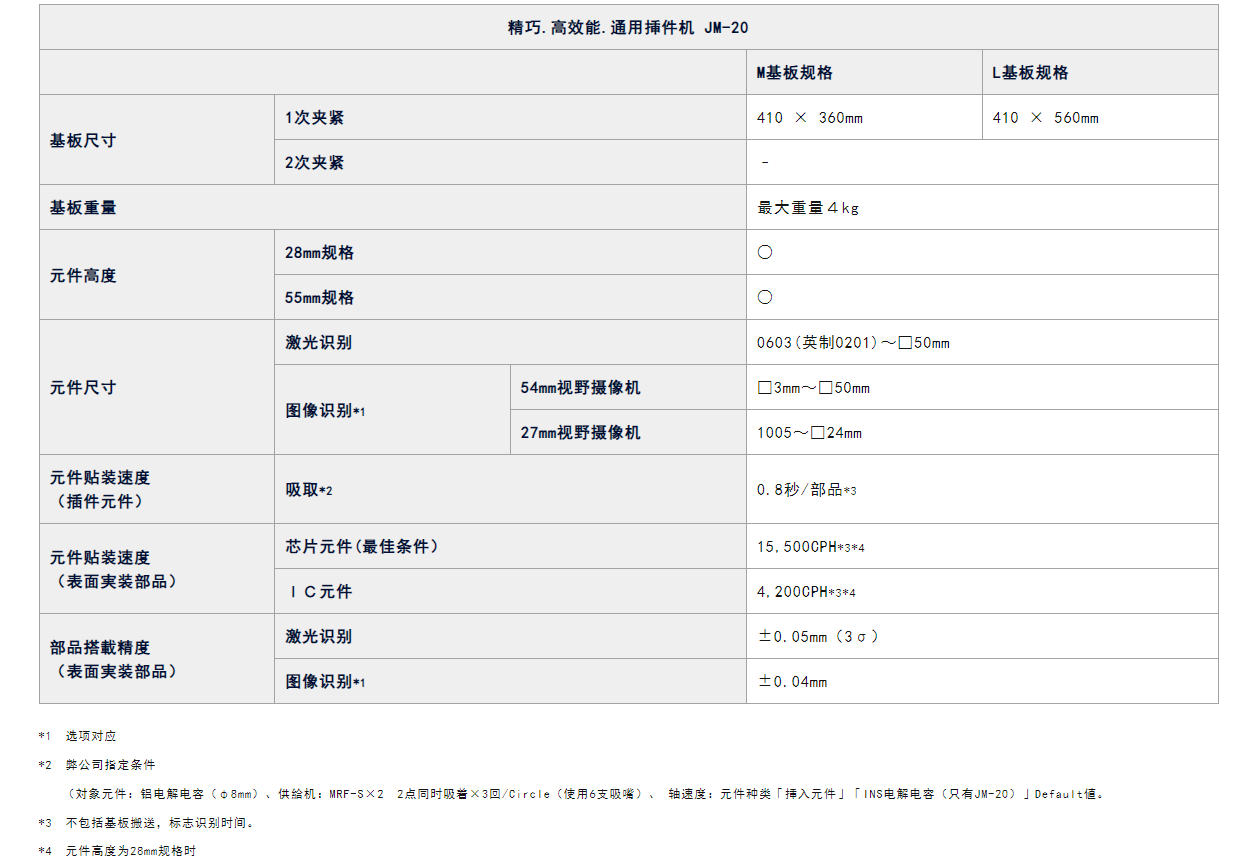
Task: Click the 最大重量4kg value cell
Action: click(808, 208)
